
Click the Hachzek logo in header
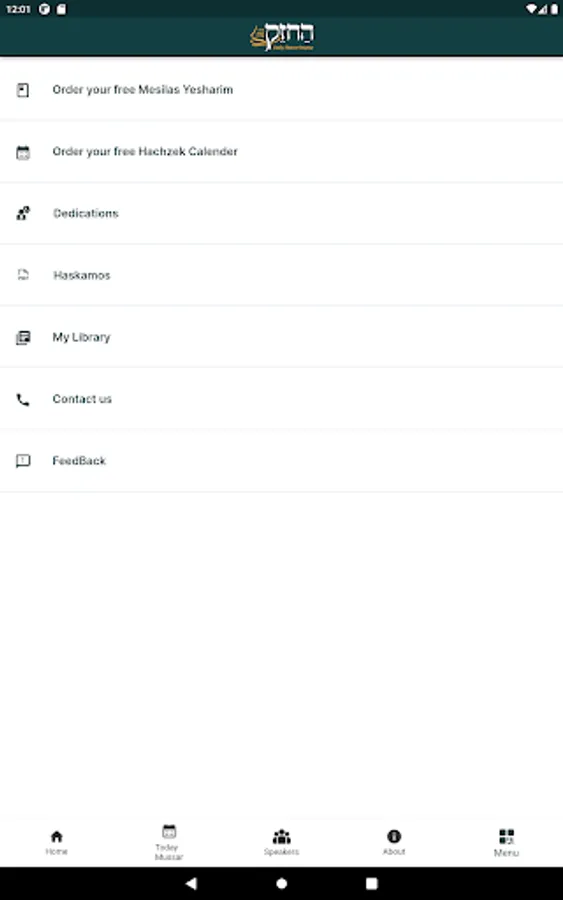click(x=282, y=37)
